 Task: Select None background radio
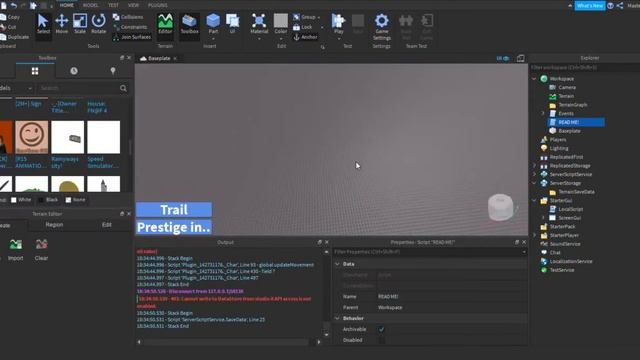pos(69,200)
